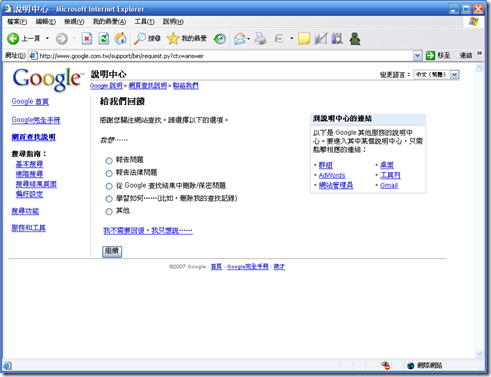Click the page icon in address bar
This screenshot has width=491, height=377.
click(33, 56)
